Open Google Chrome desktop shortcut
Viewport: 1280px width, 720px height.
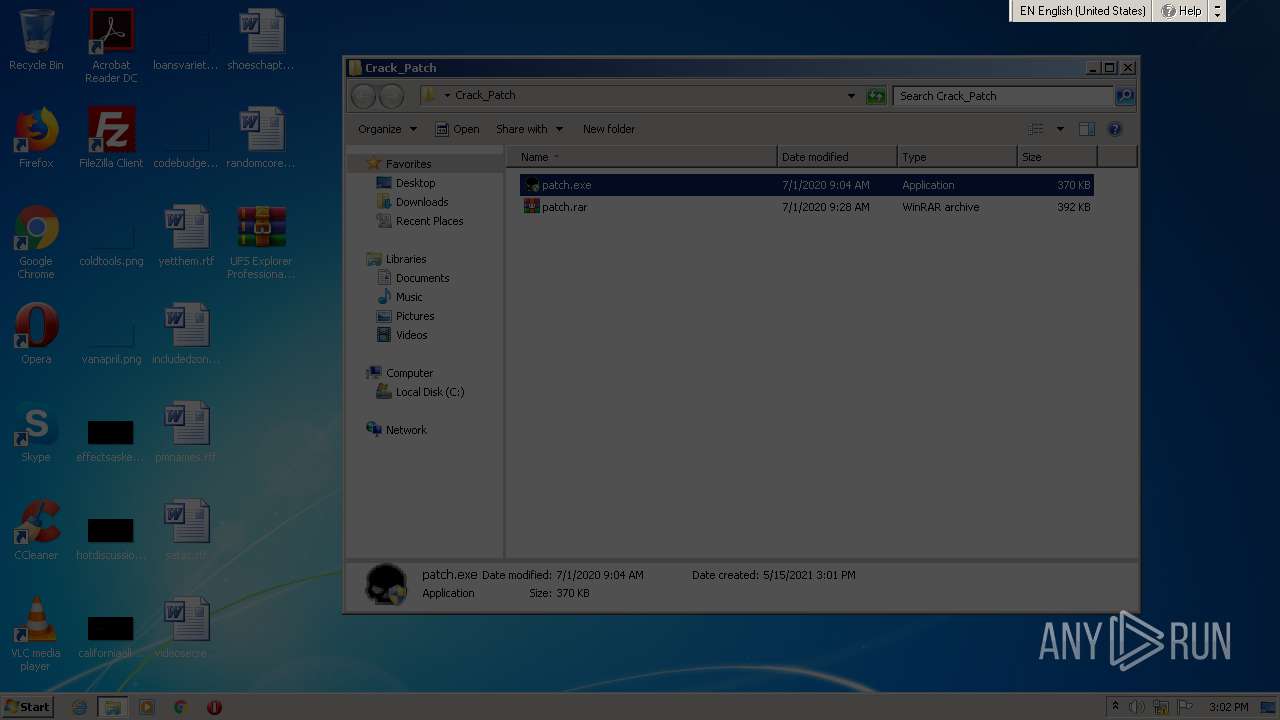click(36, 242)
